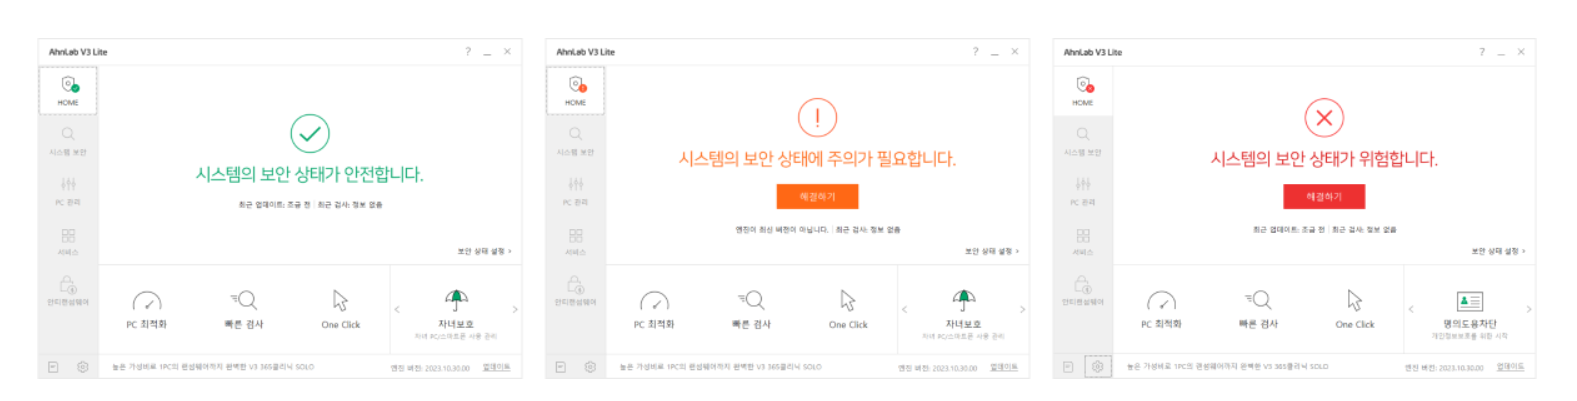The image size is (1577, 401).
Task: Launch PC 최적화 in green safe-status window
Action: [147, 310]
